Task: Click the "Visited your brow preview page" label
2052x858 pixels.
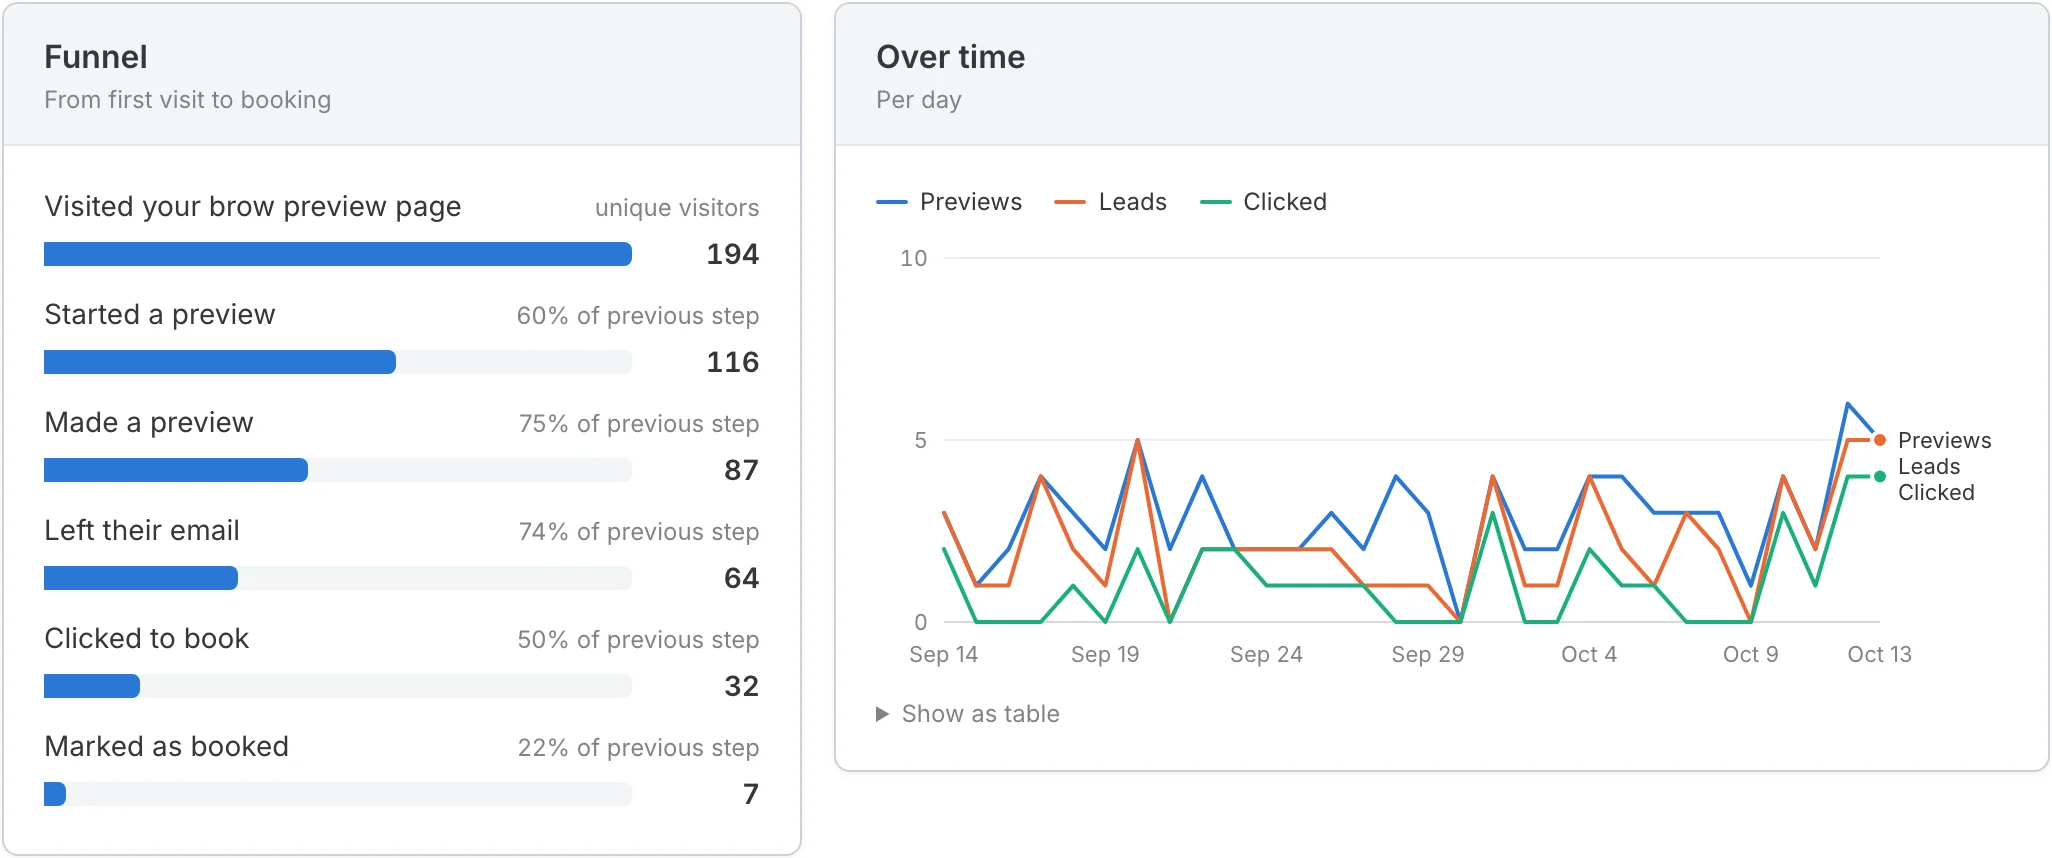Action: (x=253, y=206)
